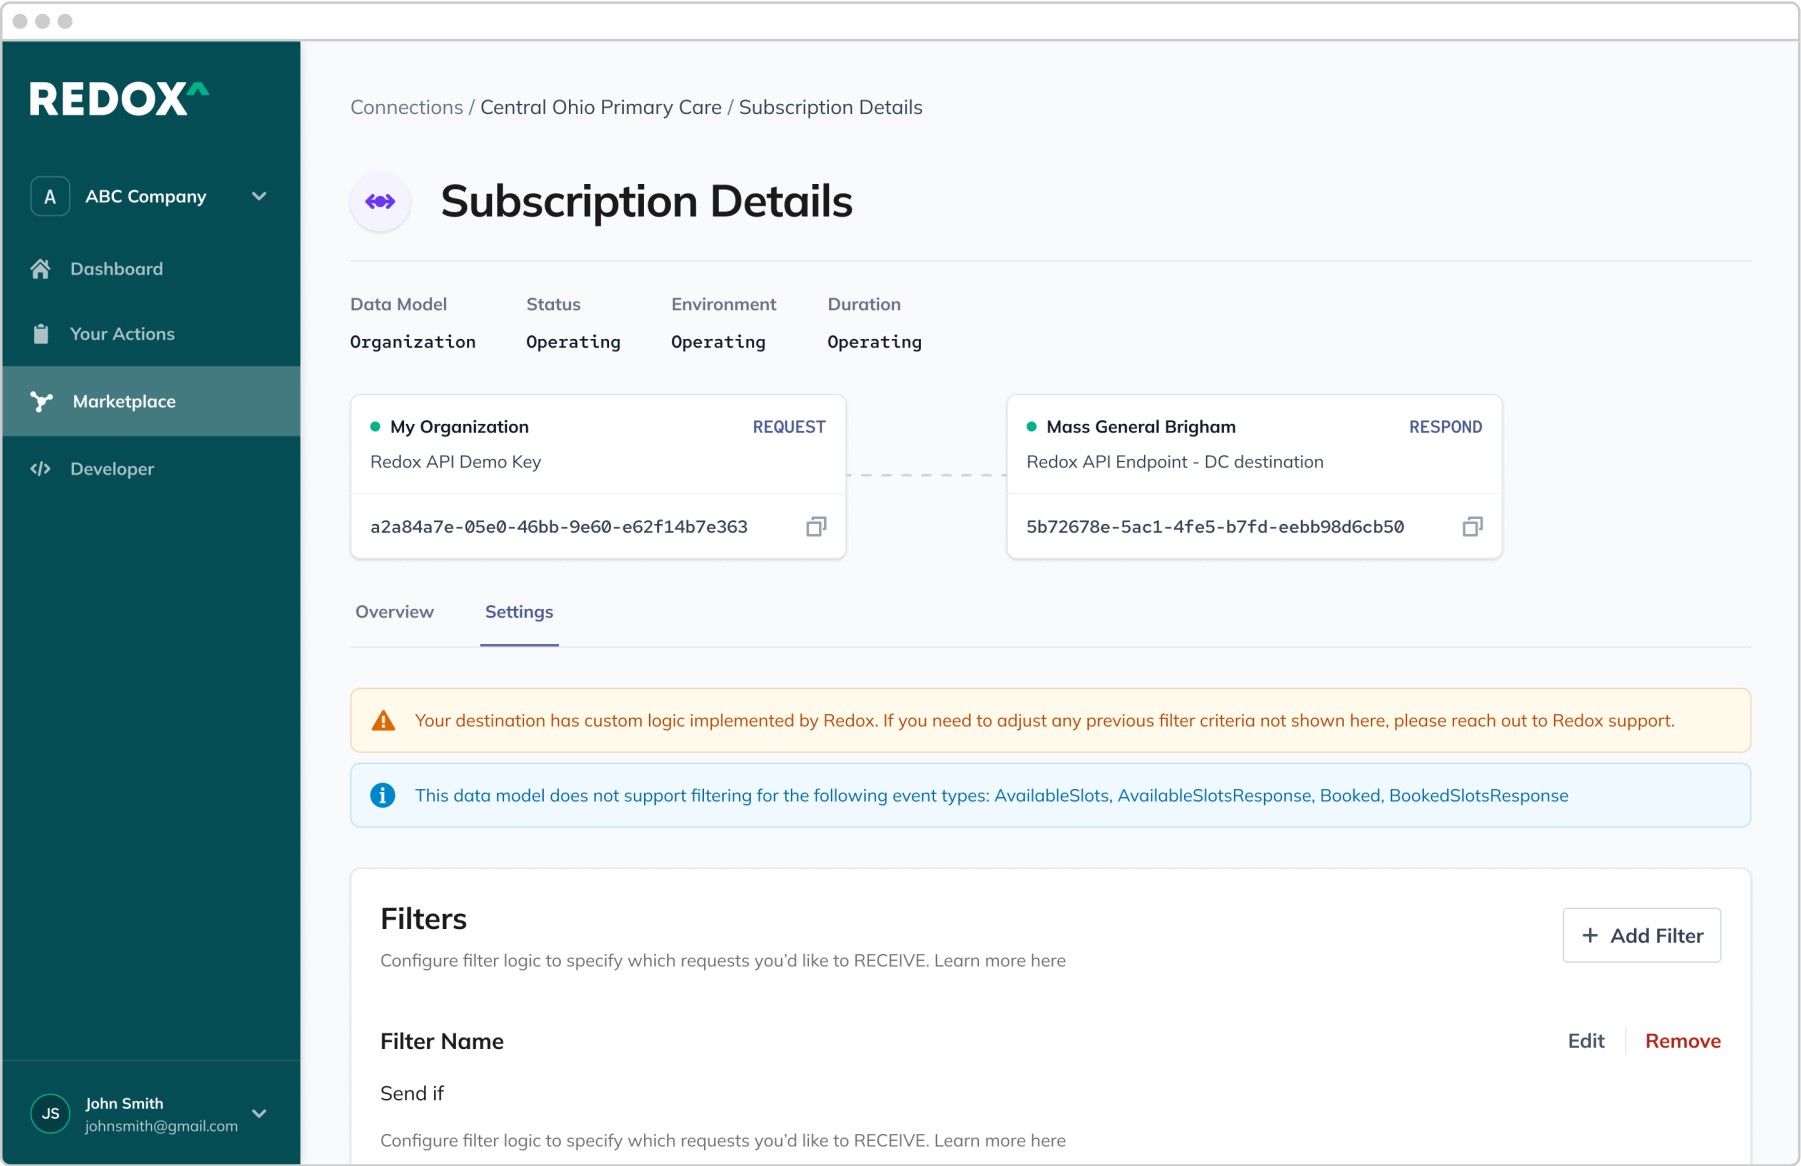
Task: Click the Organization data model value
Action: [413, 342]
